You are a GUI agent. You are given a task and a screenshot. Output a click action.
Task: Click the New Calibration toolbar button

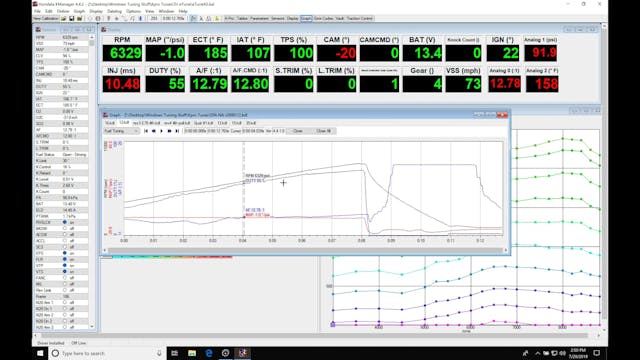(x=46, y=18)
